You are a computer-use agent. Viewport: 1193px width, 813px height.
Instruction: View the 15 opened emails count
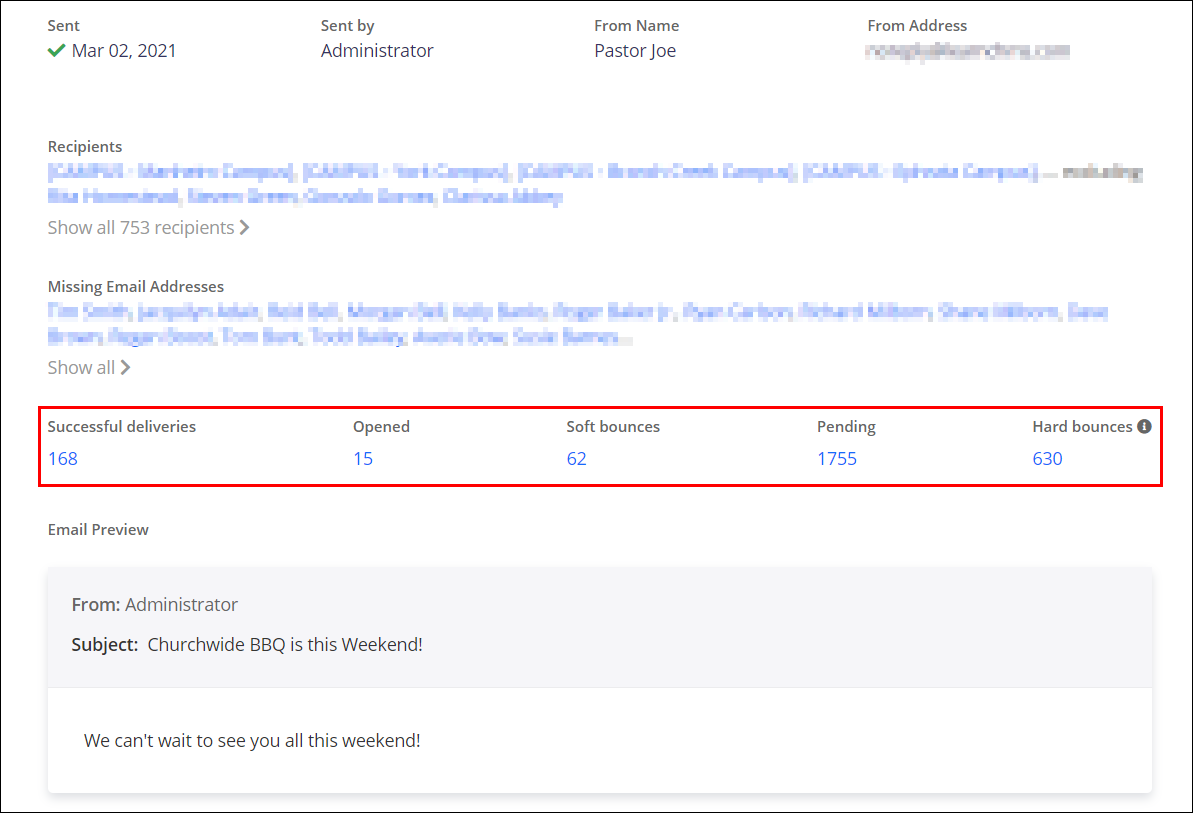tap(363, 459)
